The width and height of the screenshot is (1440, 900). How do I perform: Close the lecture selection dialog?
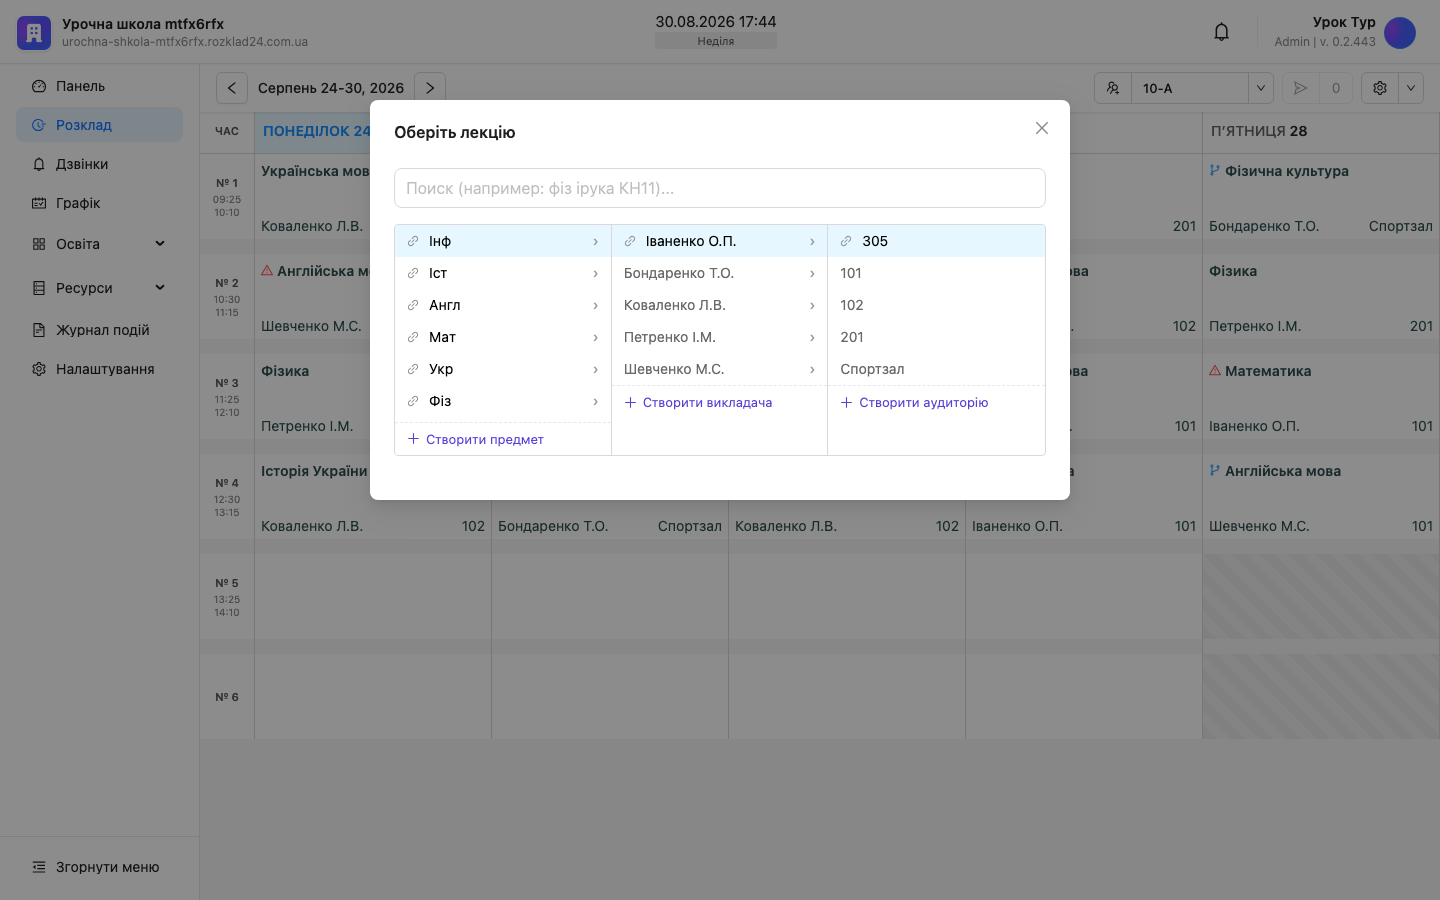(1042, 128)
